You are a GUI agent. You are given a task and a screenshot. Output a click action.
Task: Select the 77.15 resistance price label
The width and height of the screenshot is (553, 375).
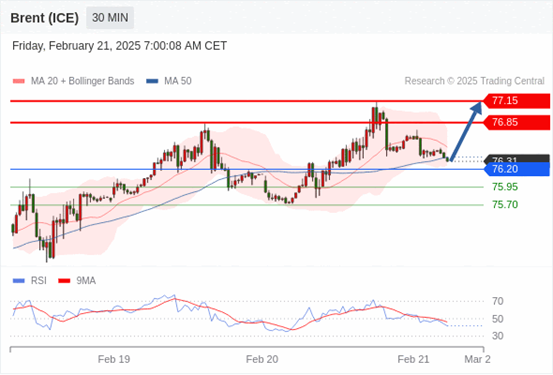tap(516, 101)
